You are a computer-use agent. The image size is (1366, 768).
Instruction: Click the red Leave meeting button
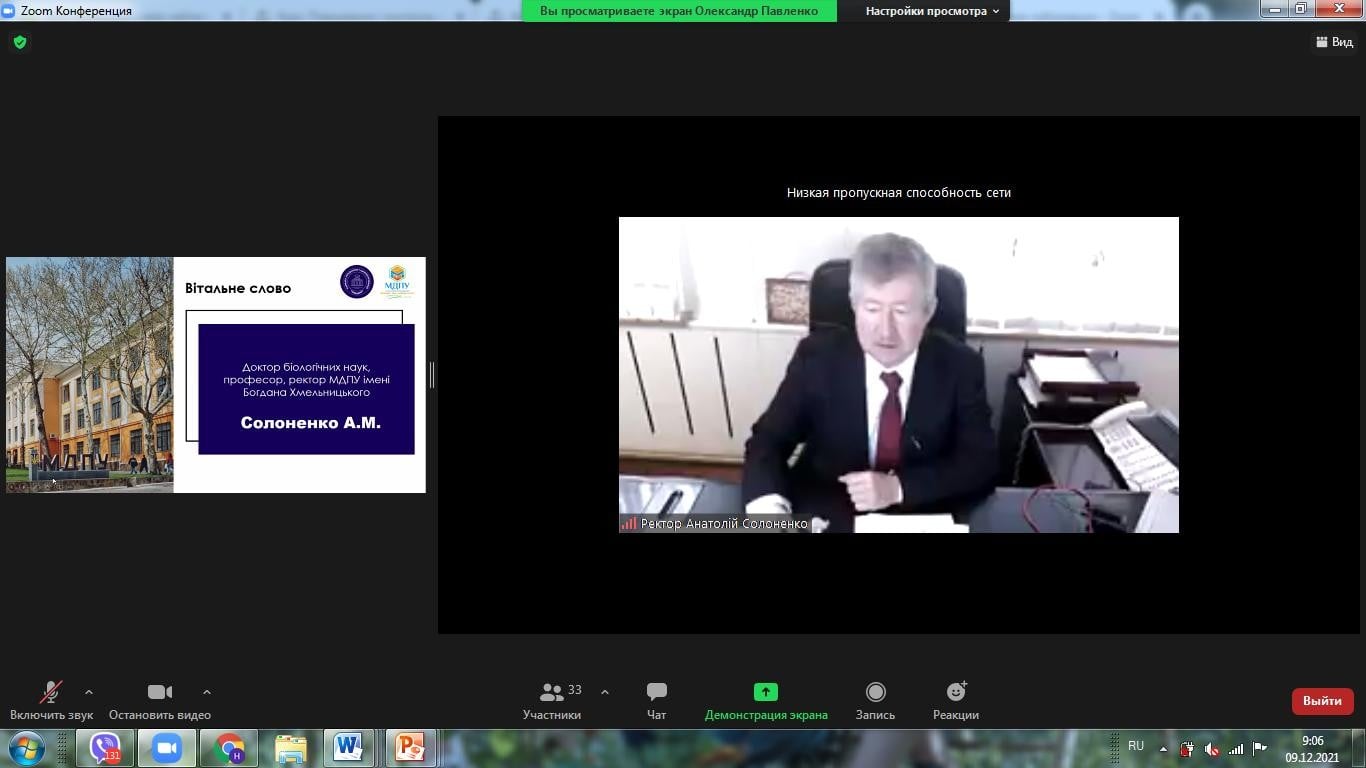[x=1322, y=701]
